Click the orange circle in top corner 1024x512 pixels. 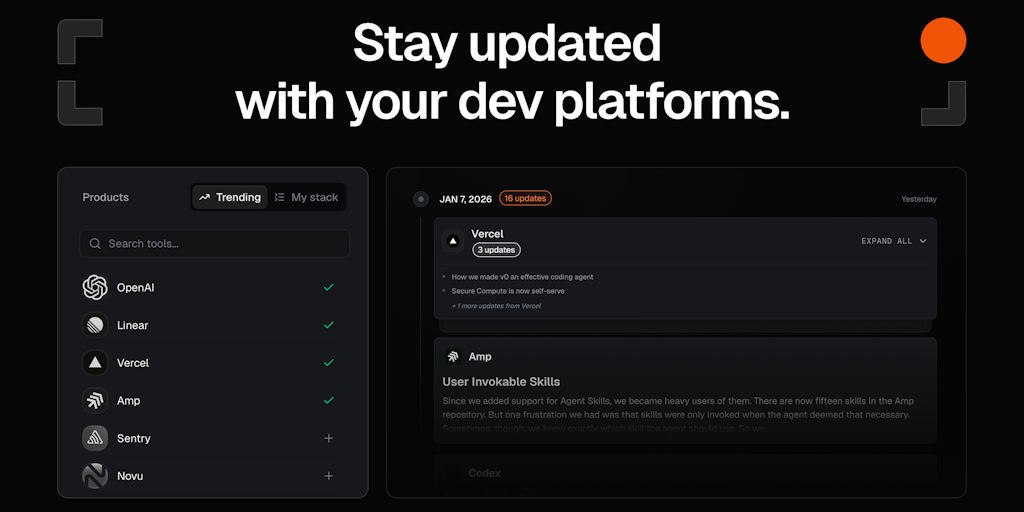tap(943, 40)
